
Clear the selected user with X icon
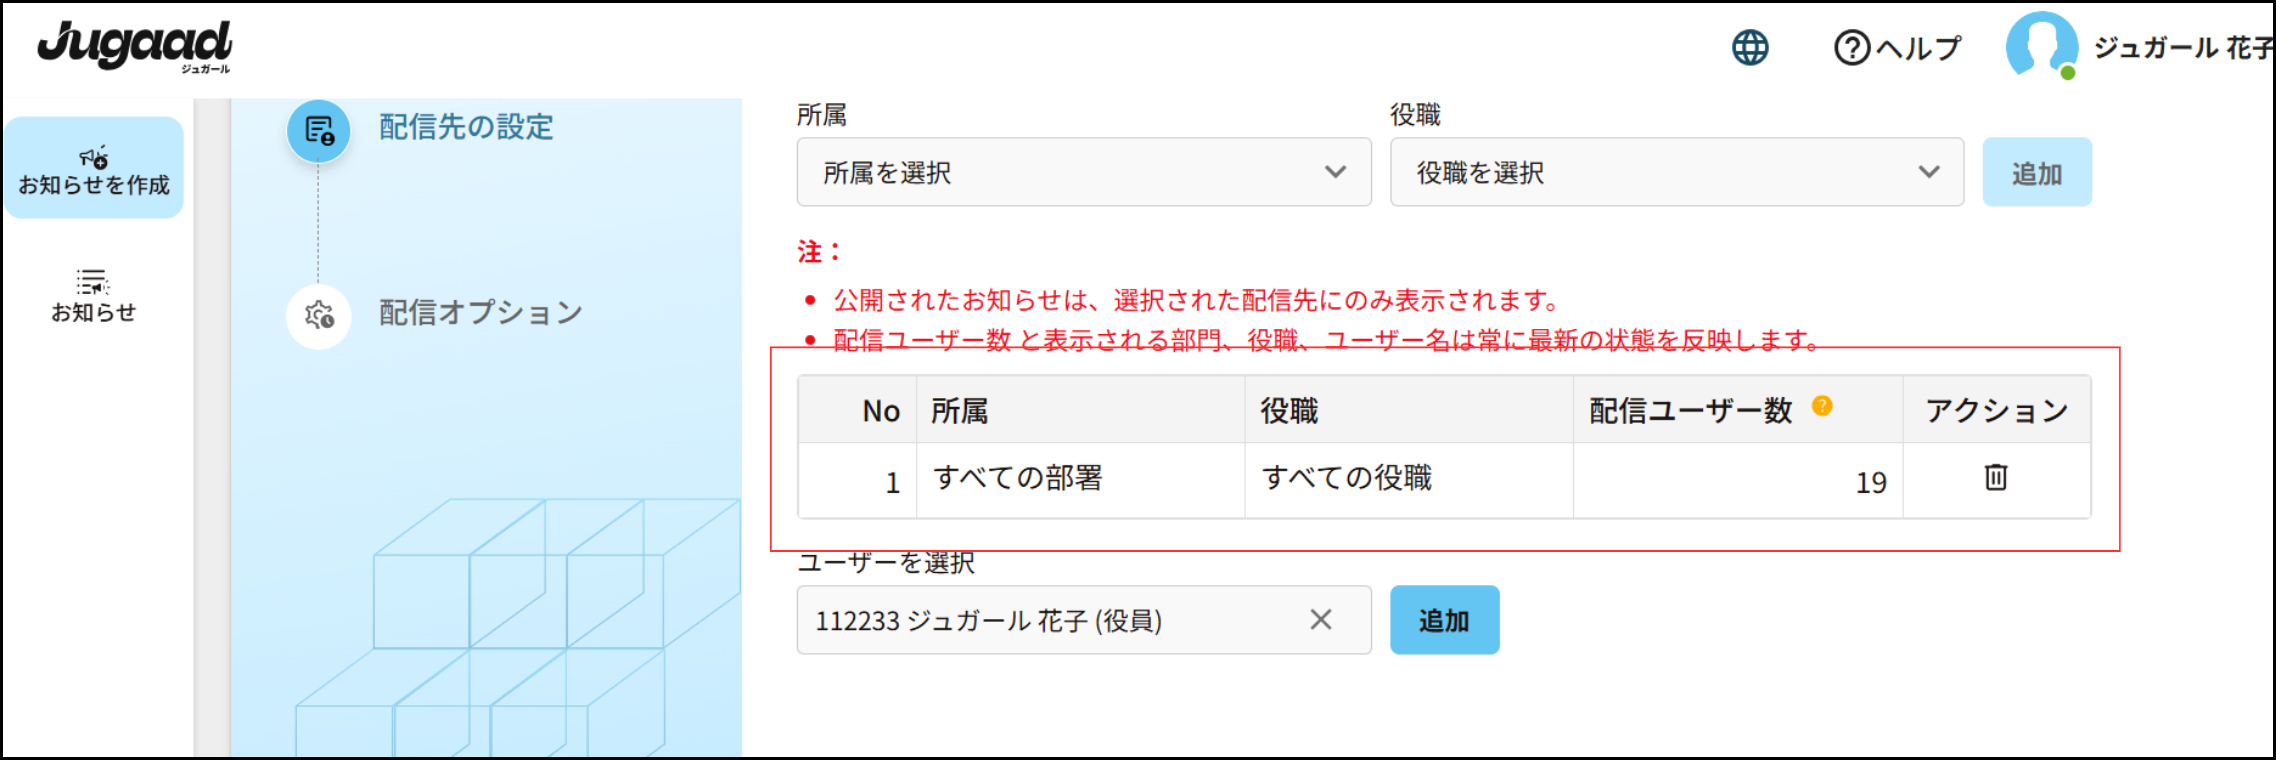coord(1320,620)
